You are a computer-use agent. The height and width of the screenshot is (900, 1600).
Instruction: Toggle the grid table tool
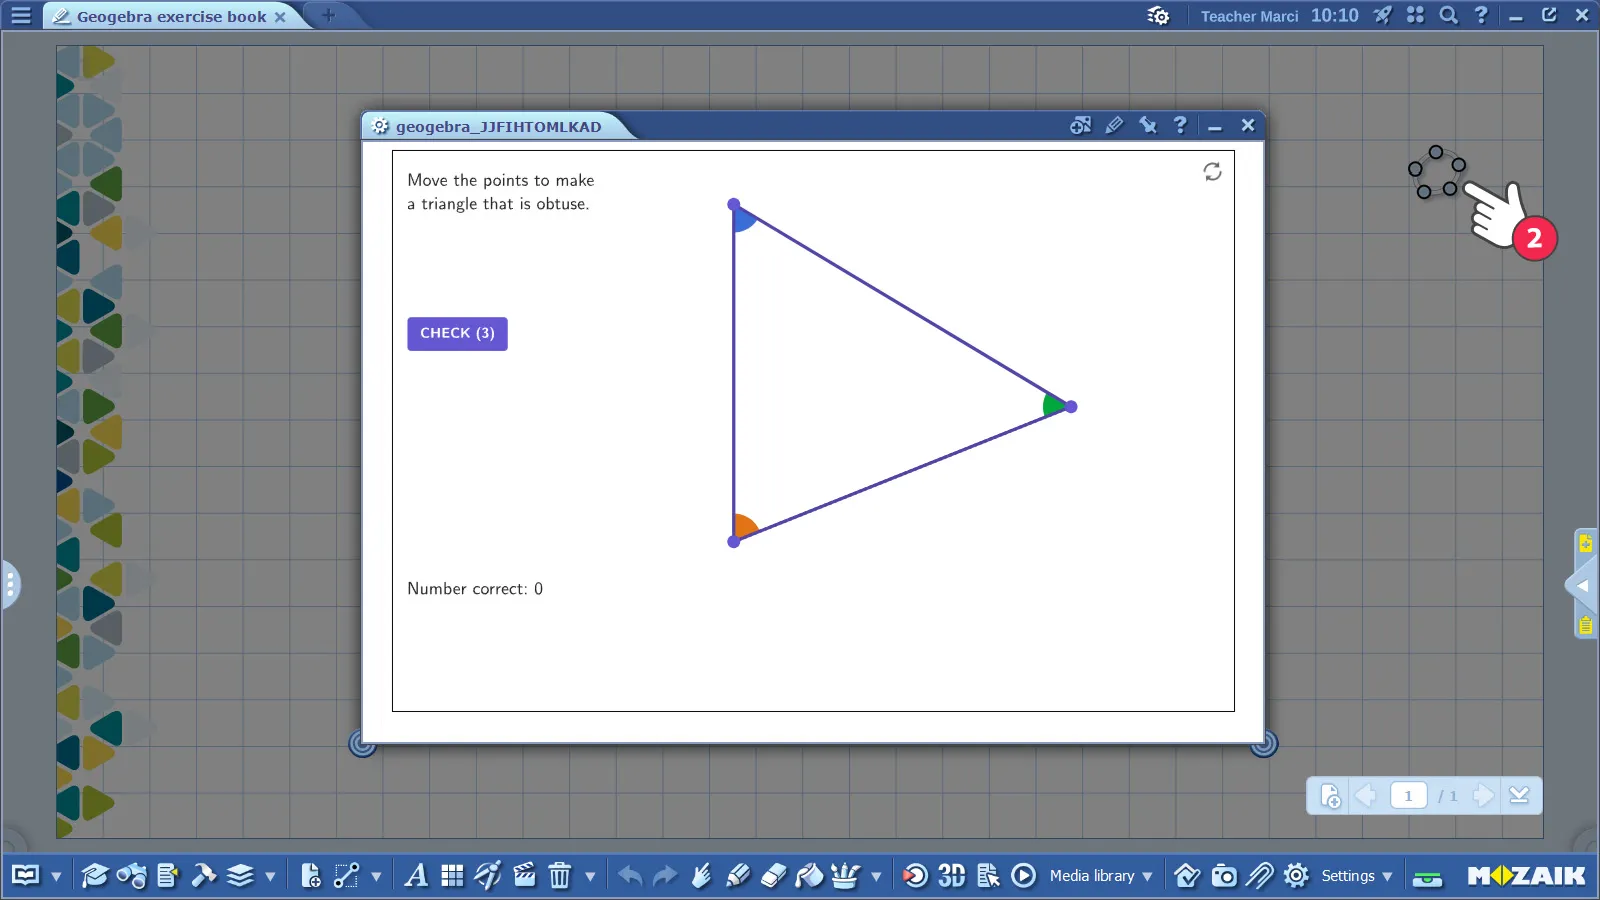pos(452,876)
